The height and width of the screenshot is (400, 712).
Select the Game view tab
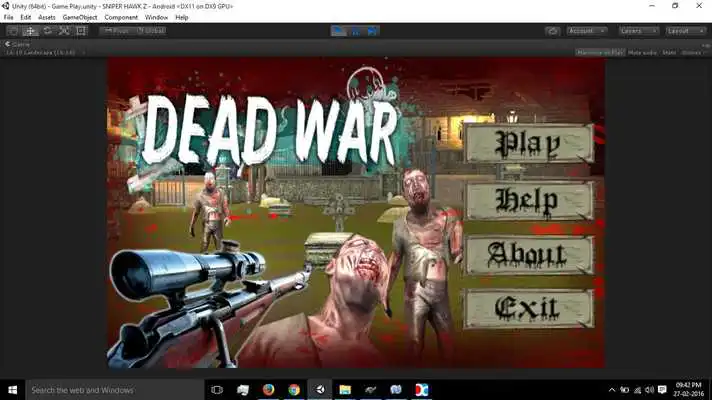click(x=18, y=44)
